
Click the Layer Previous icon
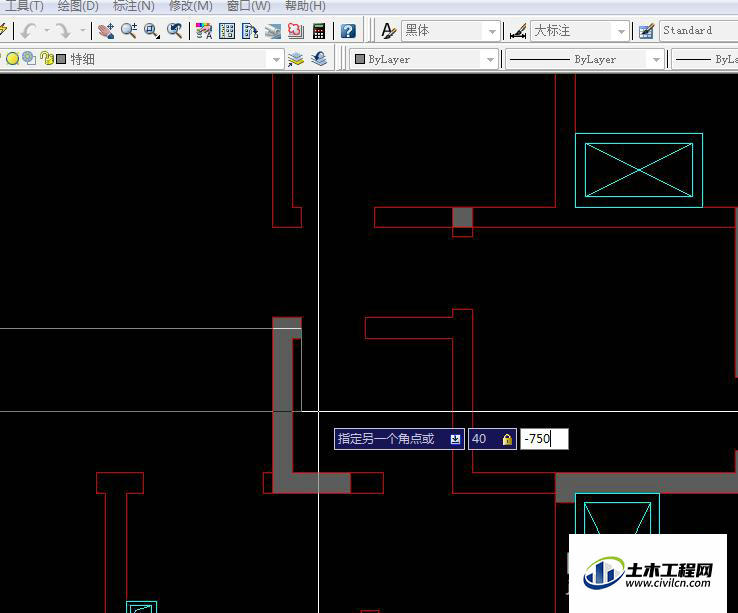tap(319, 59)
